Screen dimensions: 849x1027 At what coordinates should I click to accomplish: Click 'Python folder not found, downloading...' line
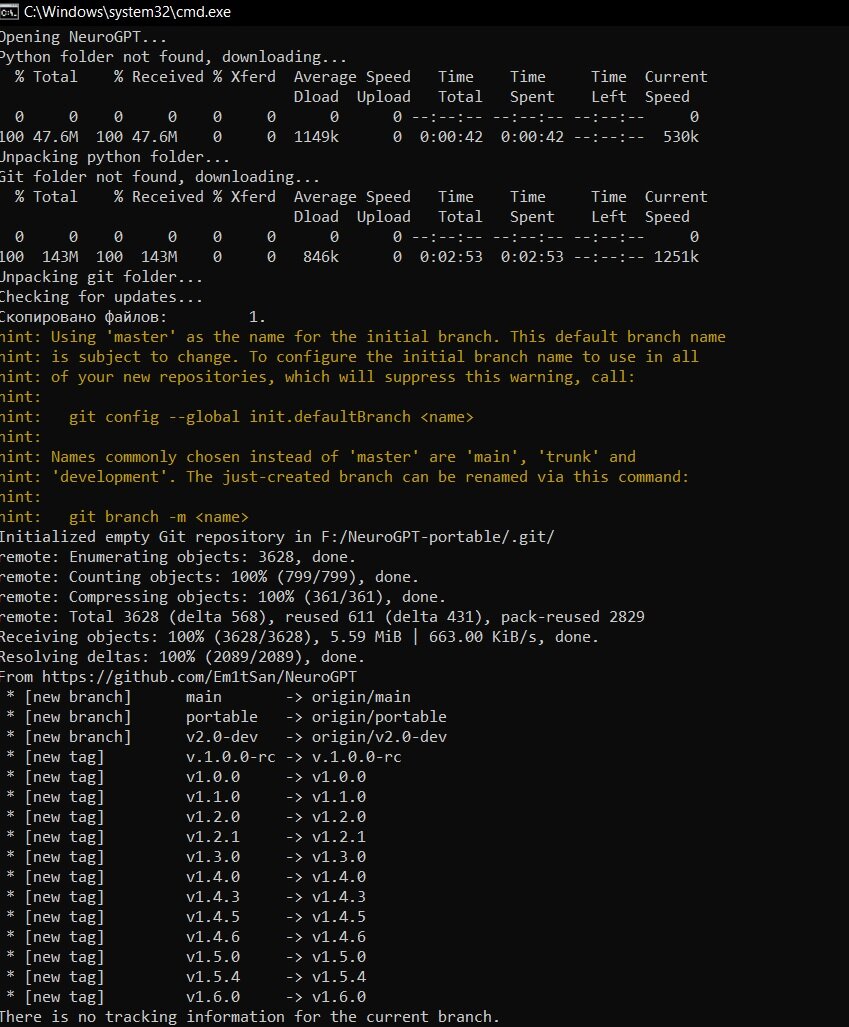[x=174, y=57]
